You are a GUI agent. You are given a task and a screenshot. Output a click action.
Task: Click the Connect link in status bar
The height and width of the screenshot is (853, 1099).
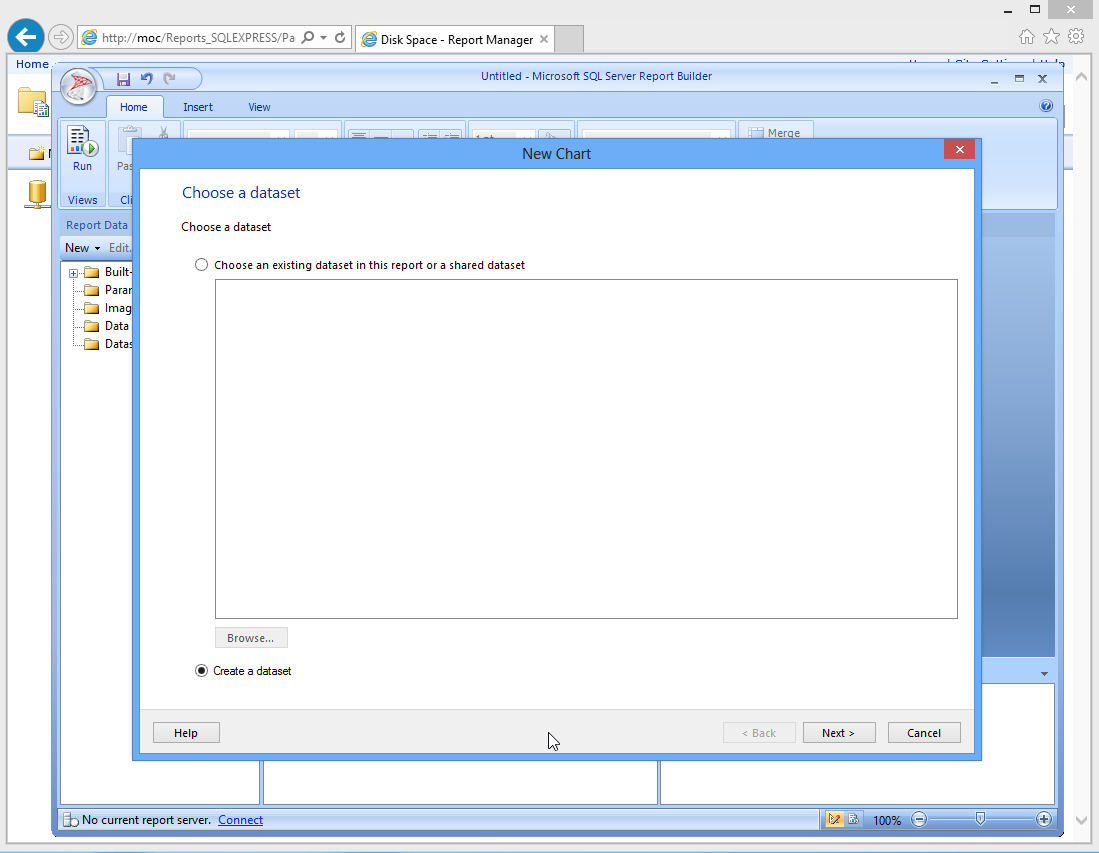[x=240, y=820]
